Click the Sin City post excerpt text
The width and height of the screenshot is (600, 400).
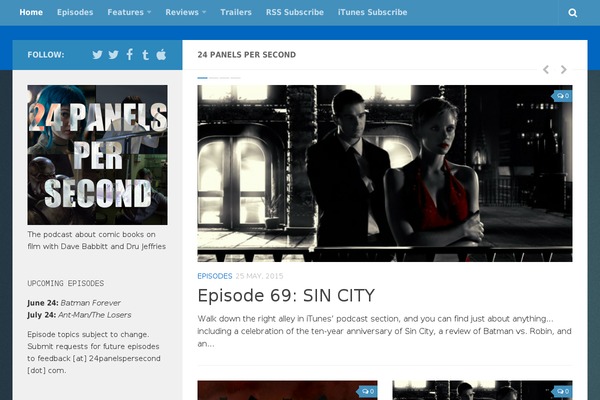pyautogui.click(x=385, y=331)
